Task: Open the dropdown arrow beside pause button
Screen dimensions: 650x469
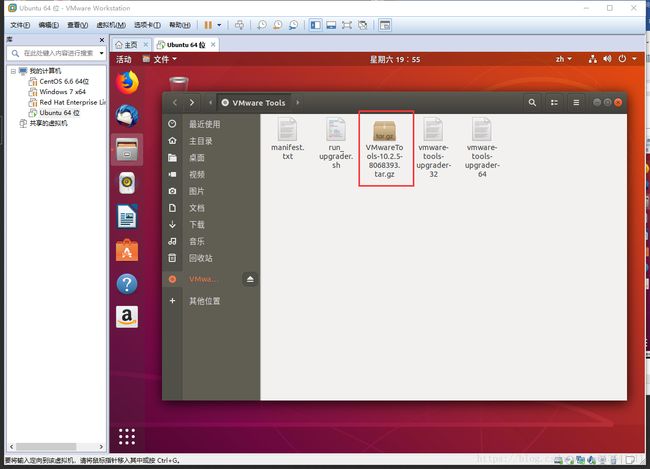Action: 219,25
